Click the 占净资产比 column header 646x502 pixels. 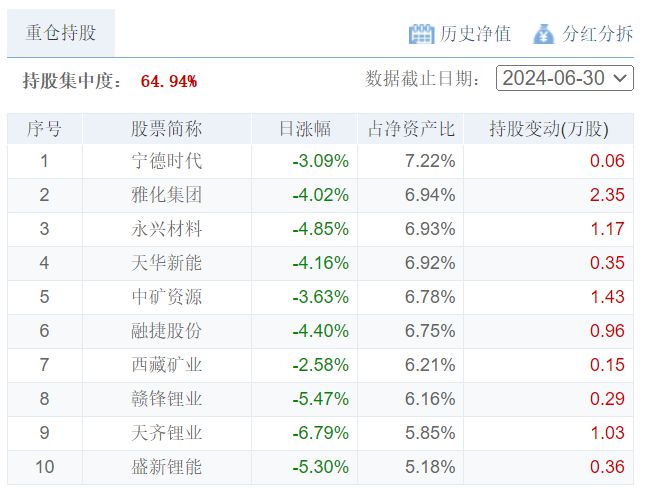(x=411, y=129)
